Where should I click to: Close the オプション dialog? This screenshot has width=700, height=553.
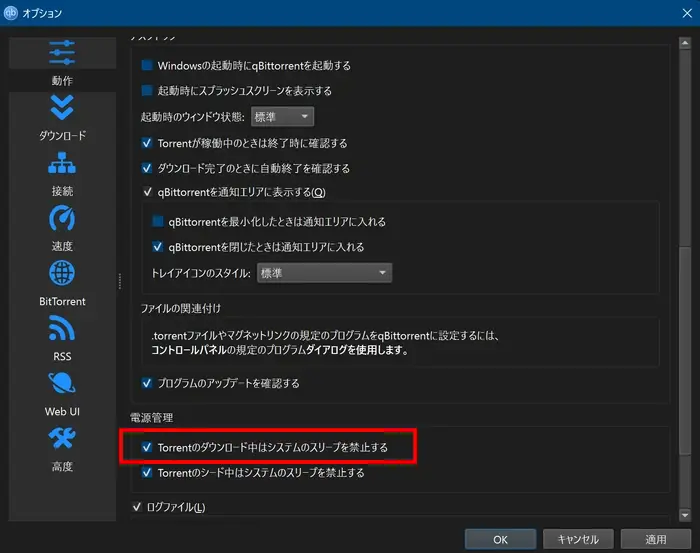point(687,13)
